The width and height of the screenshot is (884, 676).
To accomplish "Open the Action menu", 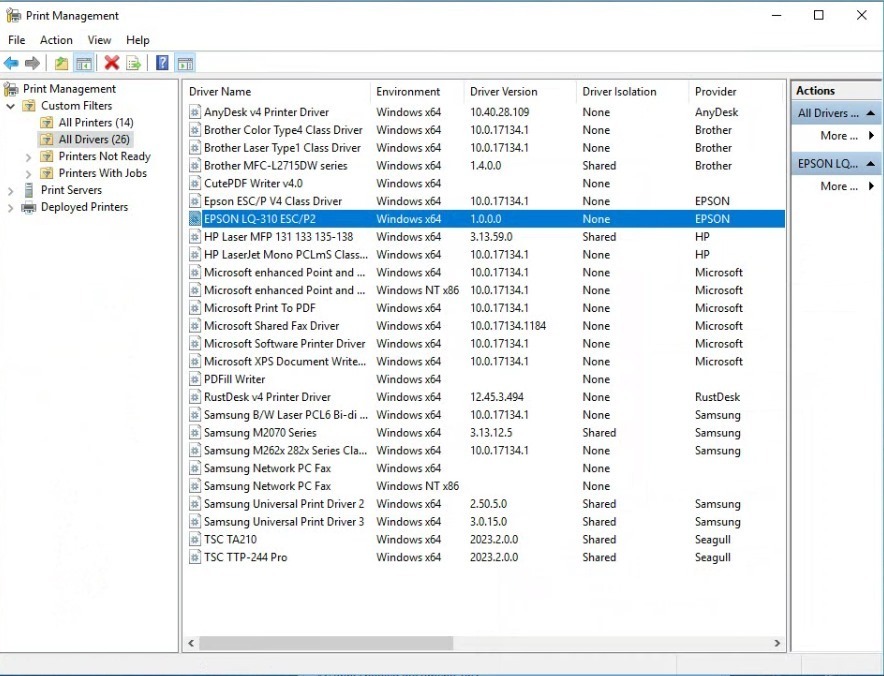I will coord(56,40).
